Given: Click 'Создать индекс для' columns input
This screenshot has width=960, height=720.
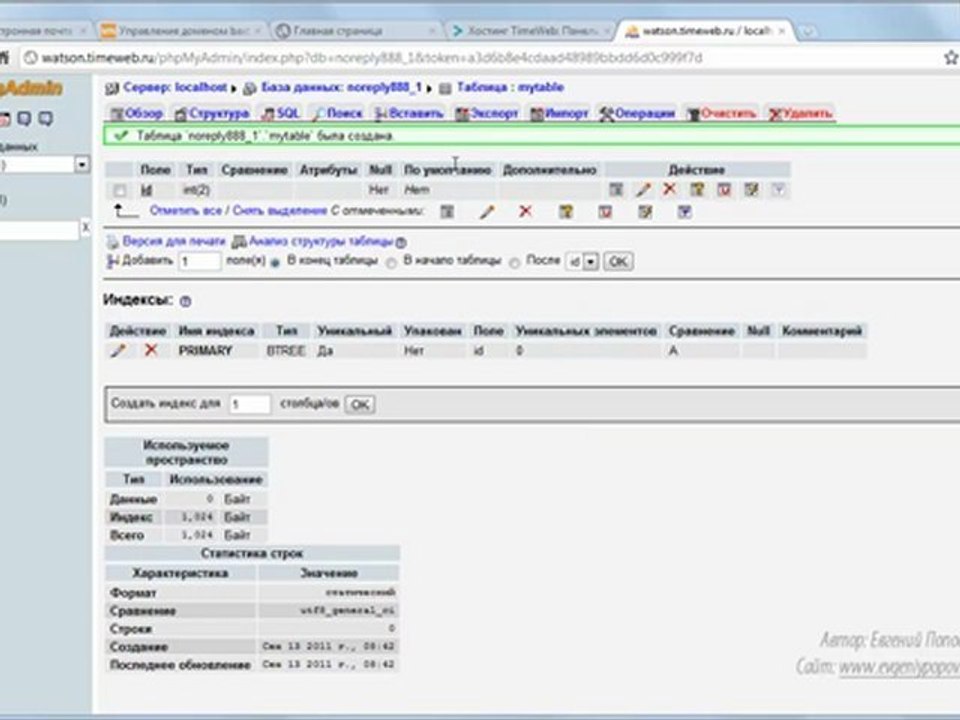Looking at the screenshot, I should [x=250, y=404].
